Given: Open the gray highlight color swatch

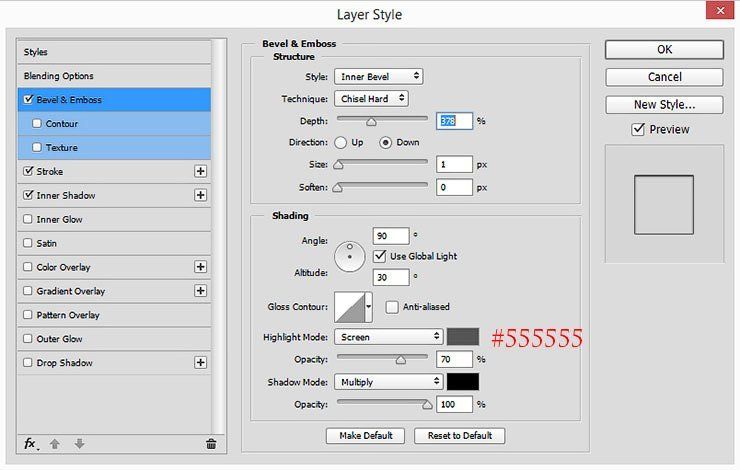Looking at the screenshot, I should tap(463, 337).
